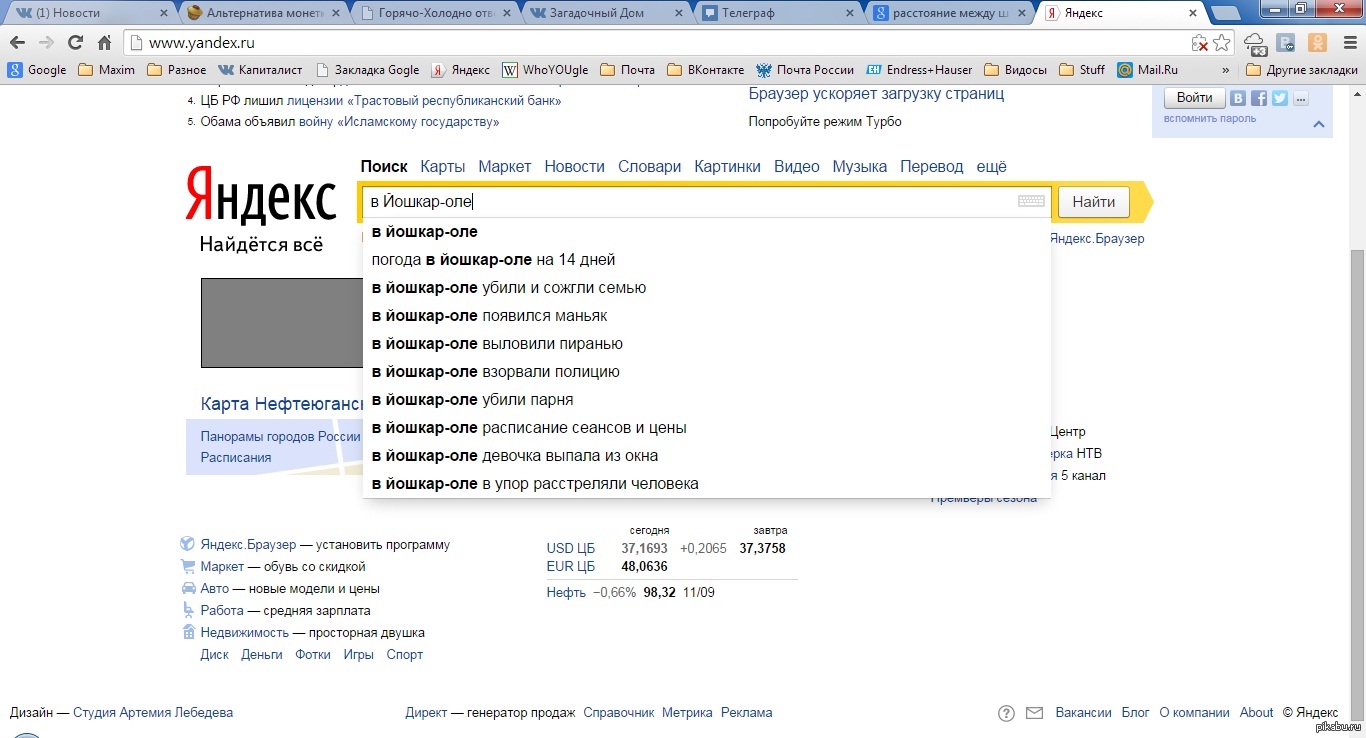The image size is (1366, 738).
Task: Reload the page with the refresh icon
Action: [75, 43]
